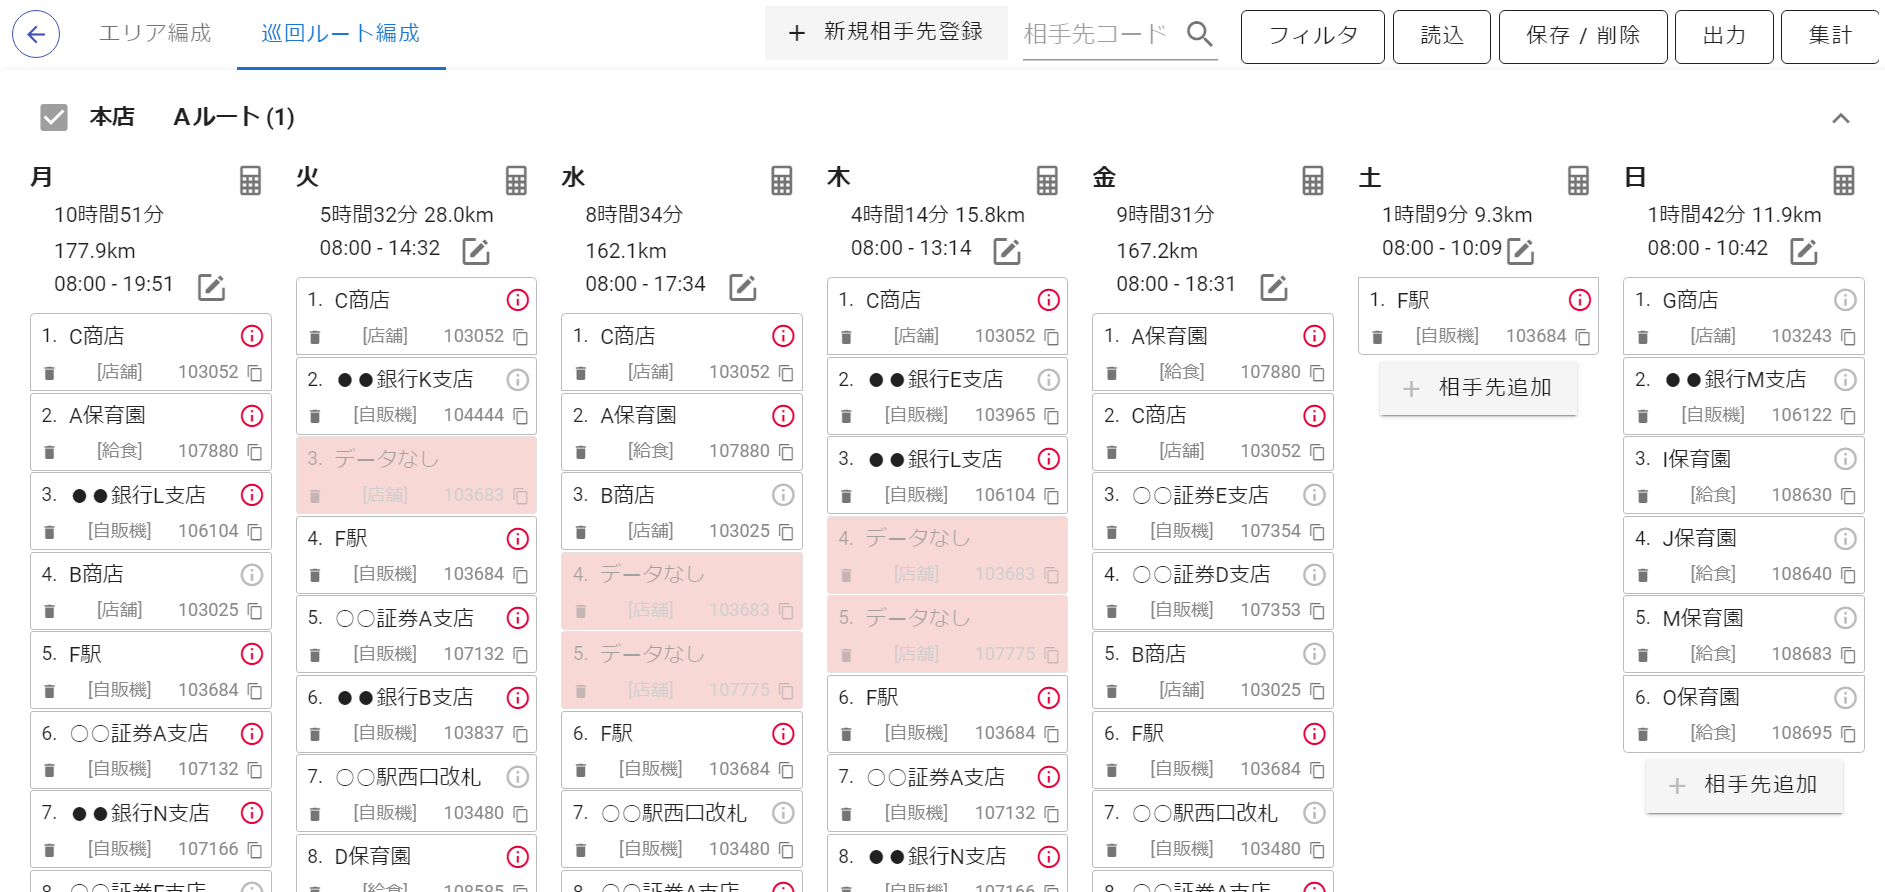Delete Tuesday F駅 entry via trash icon
1885x892 pixels.
point(315,575)
